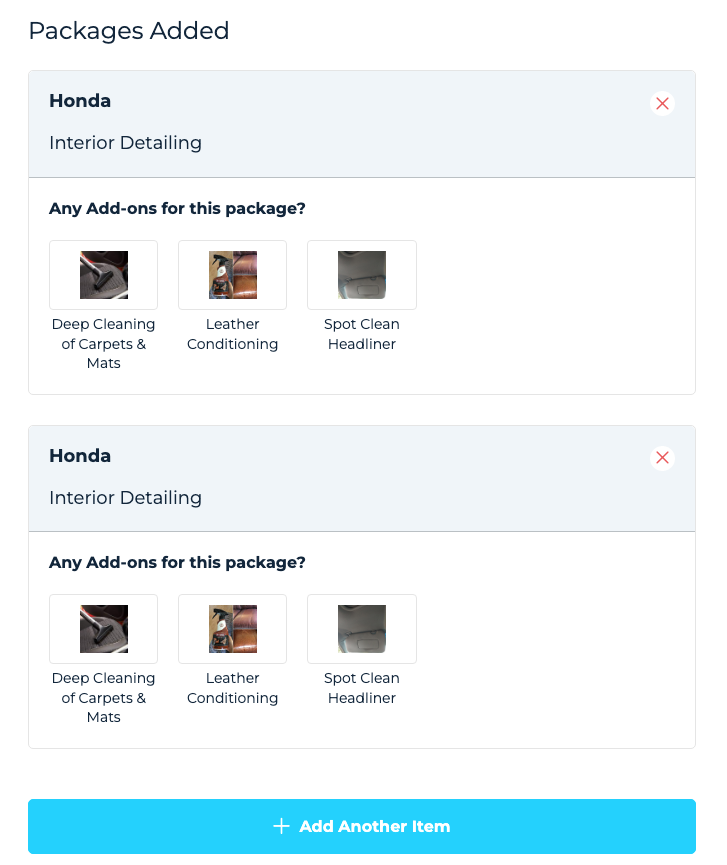This screenshot has height=865, width=727.
Task: Select Deep Cleaning thumbnail in second package
Action: click(104, 629)
